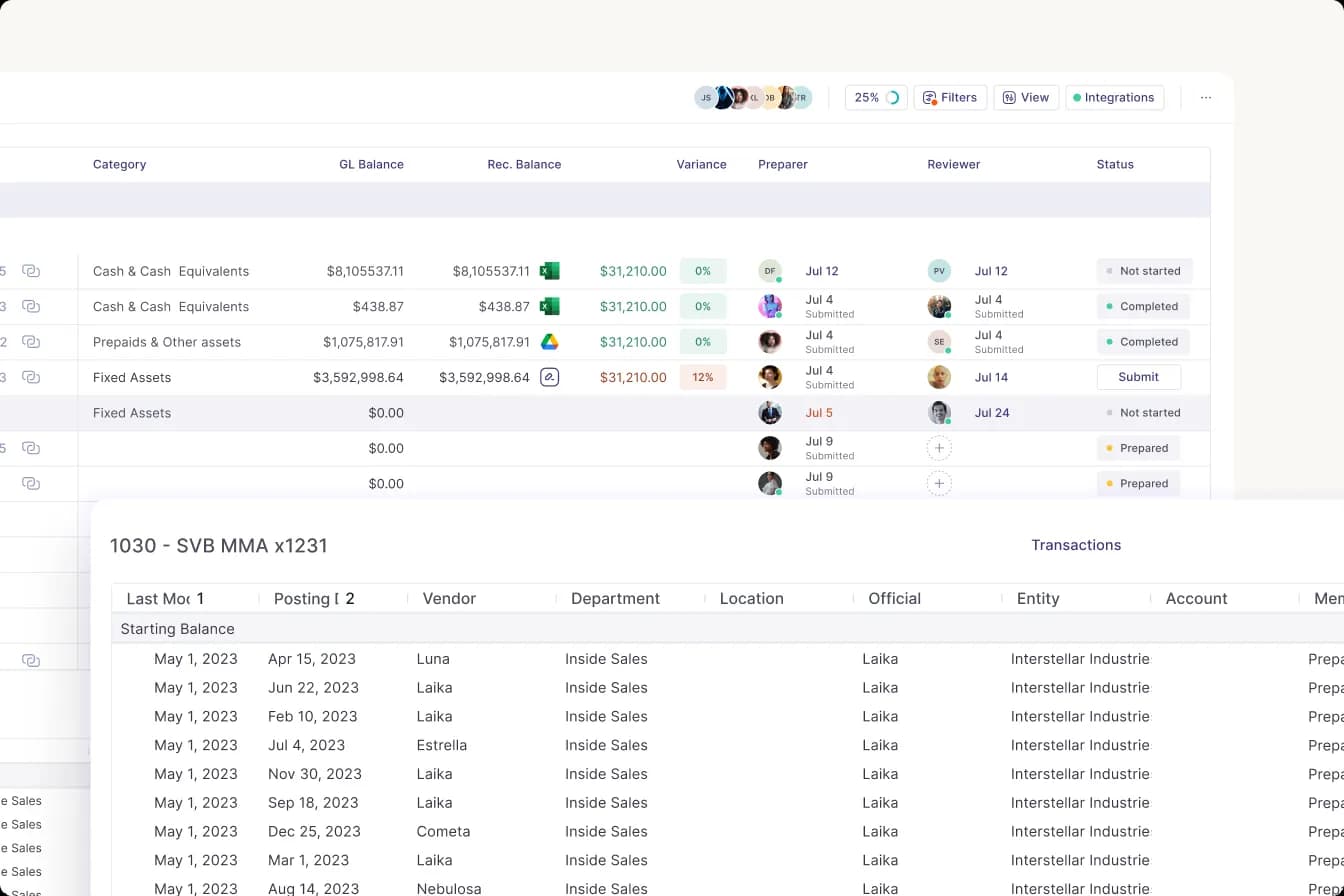Click preparer avatar in $438.87 row

[x=770, y=306]
